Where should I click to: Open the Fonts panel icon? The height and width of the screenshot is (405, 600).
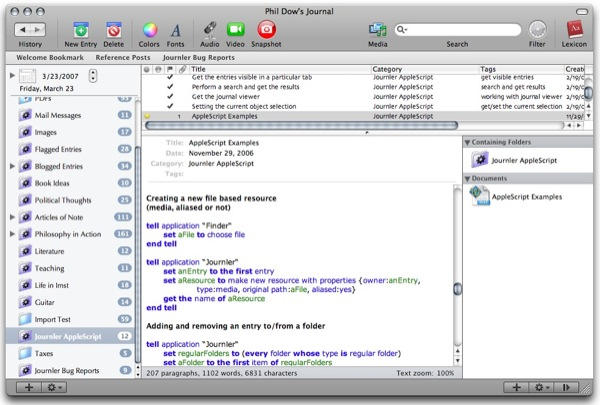click(175, 31)
